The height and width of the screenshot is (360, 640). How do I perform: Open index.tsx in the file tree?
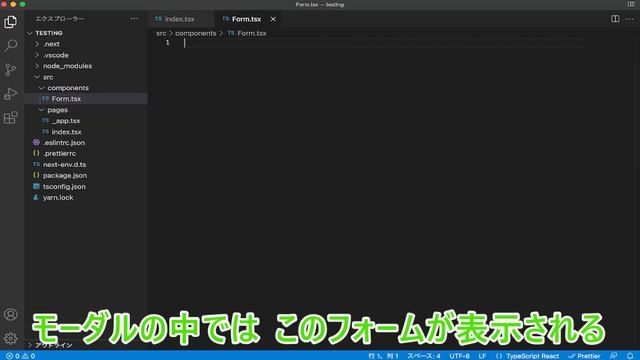coord(86,132)
